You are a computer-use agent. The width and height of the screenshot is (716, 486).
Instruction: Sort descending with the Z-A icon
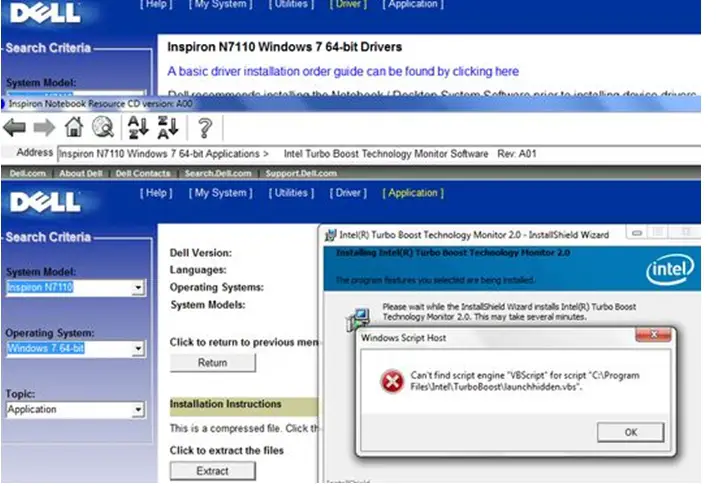pos(168,127)
